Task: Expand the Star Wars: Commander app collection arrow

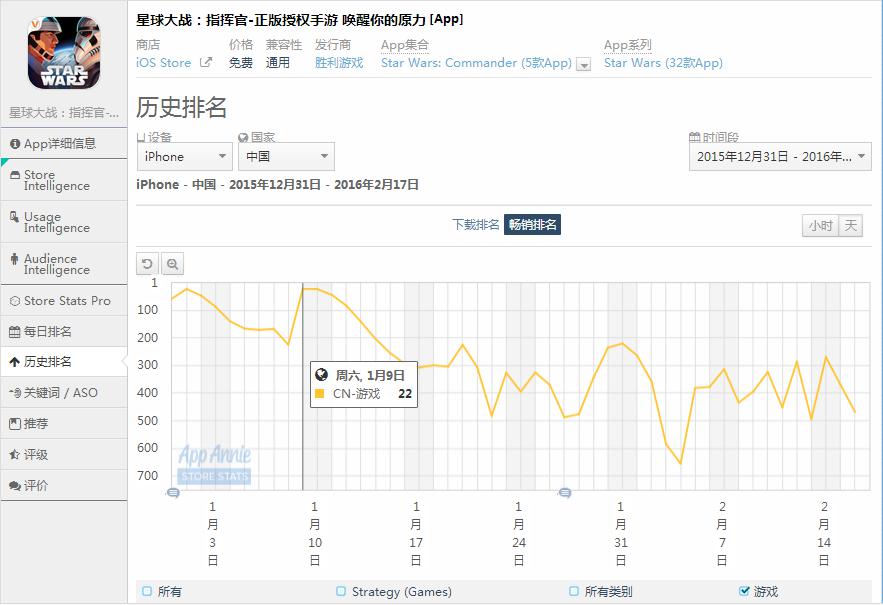Action: [585, 64]
